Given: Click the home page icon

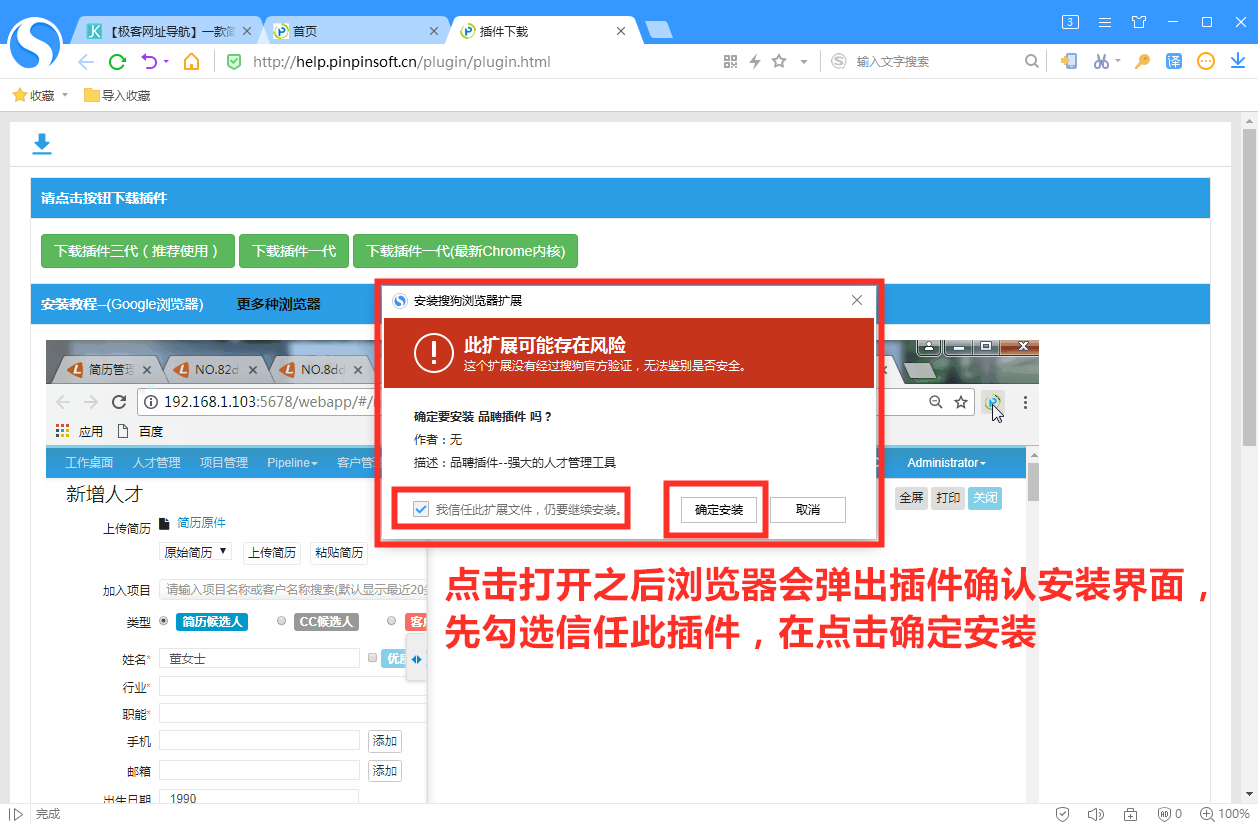Looking at the screenshot, I should pyautogui.click(x=191, y=62).
